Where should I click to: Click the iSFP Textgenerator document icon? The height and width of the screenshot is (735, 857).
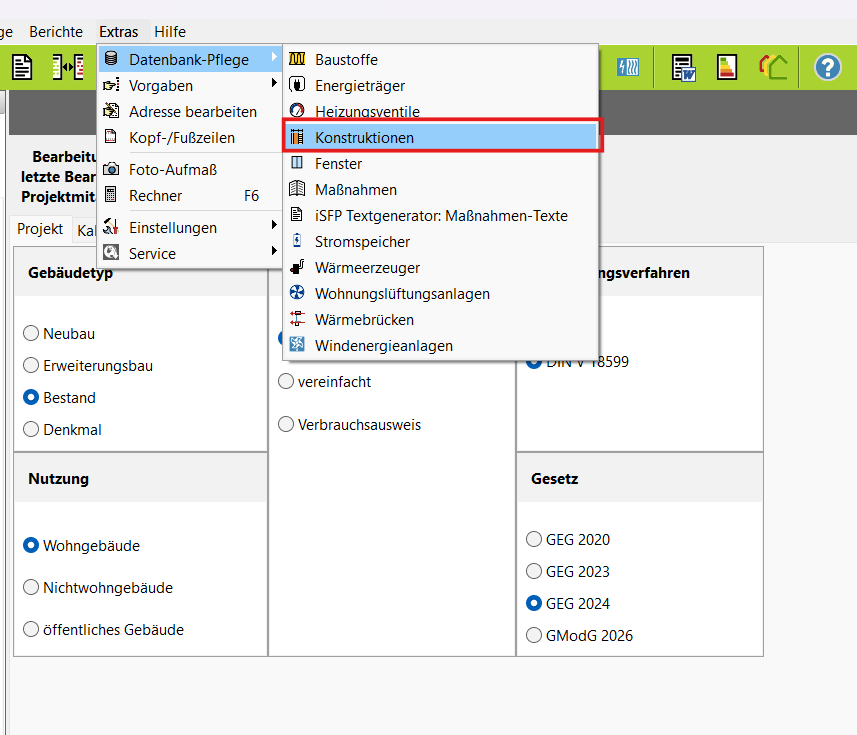coord(297,214)
